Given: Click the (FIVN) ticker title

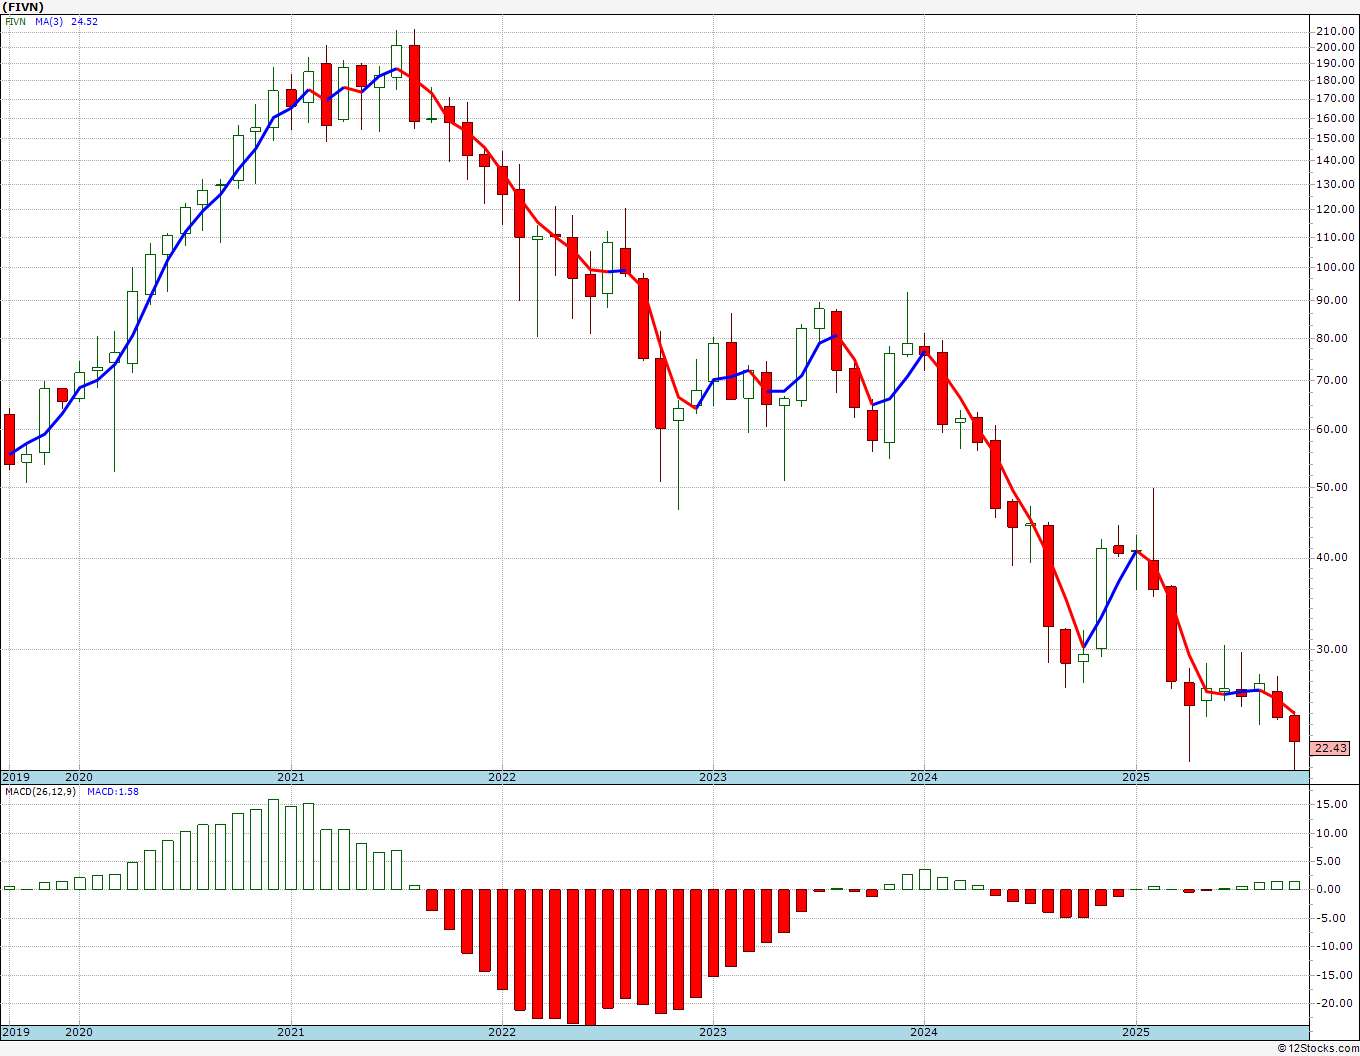Looking at the screenshot, I should pos(23,6).
